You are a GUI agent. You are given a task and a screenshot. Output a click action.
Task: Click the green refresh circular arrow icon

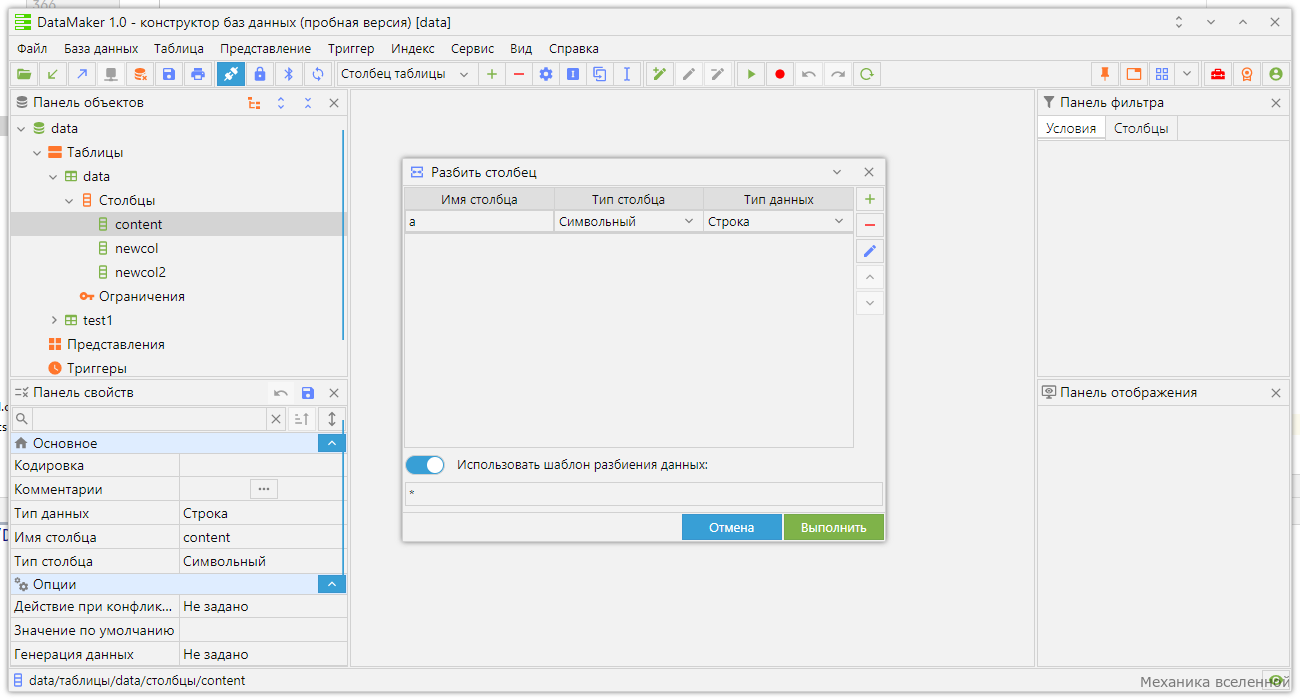click(867, 74)
